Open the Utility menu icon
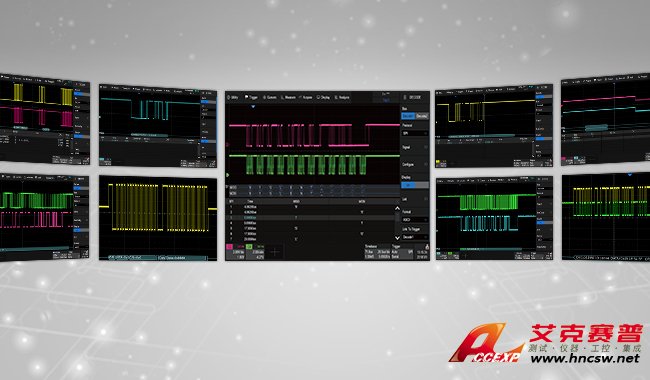 (x=231, y=97)
